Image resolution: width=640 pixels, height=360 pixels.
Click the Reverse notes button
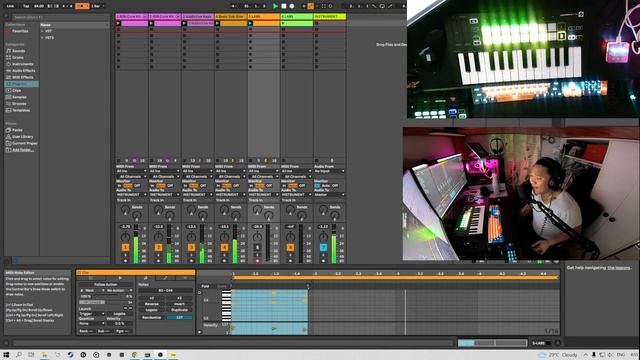click(151, 304)
